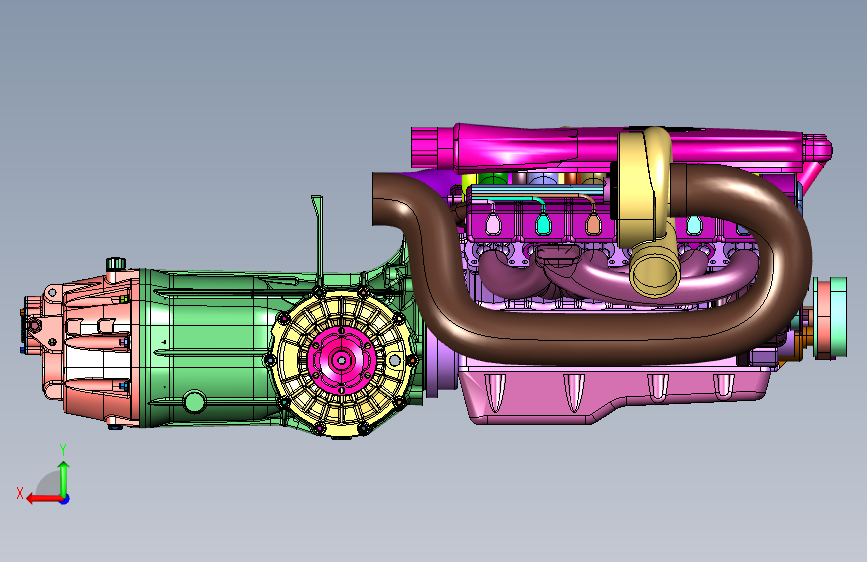
Task: Select the magenta hub at the clutch center
Action: (342, 361)
